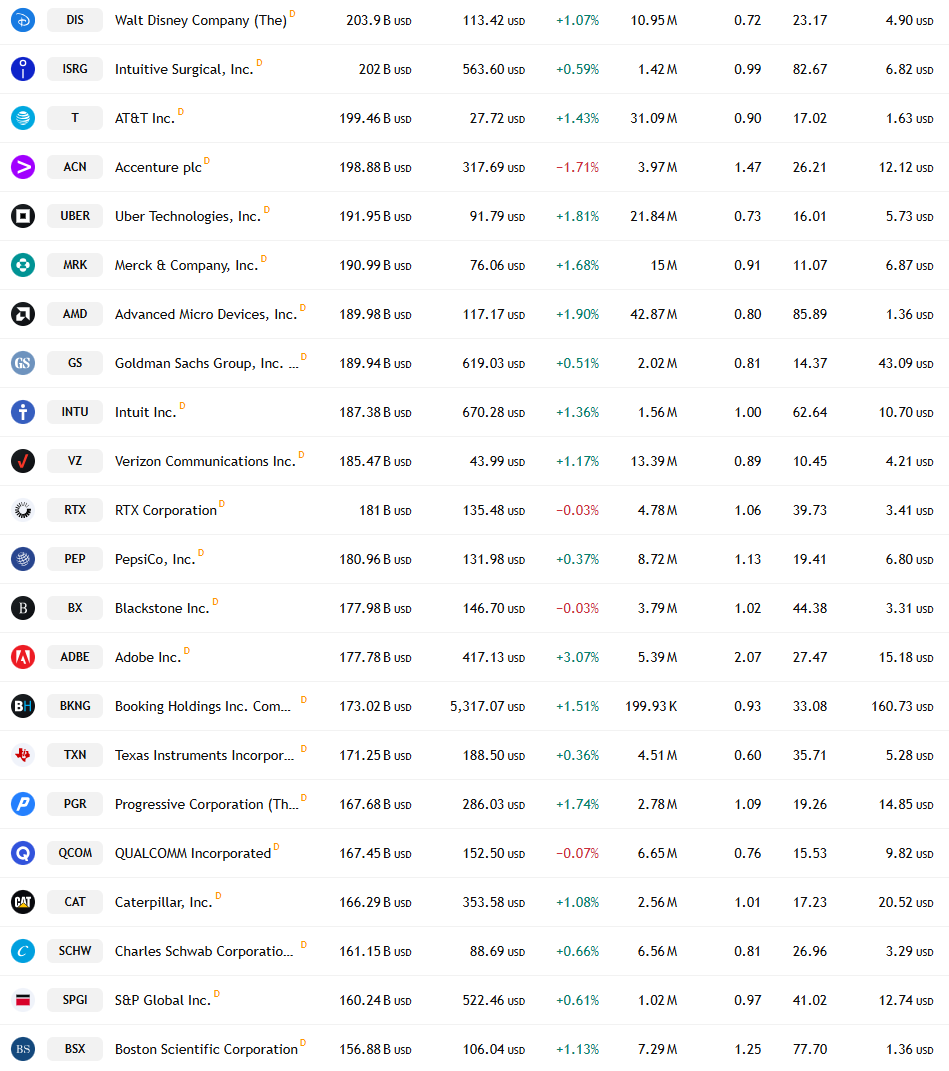Click the Progressive Corporation P logo icon
This screenshot has height=1071, width=949.
pyautogui.click(x=23, y=804)
